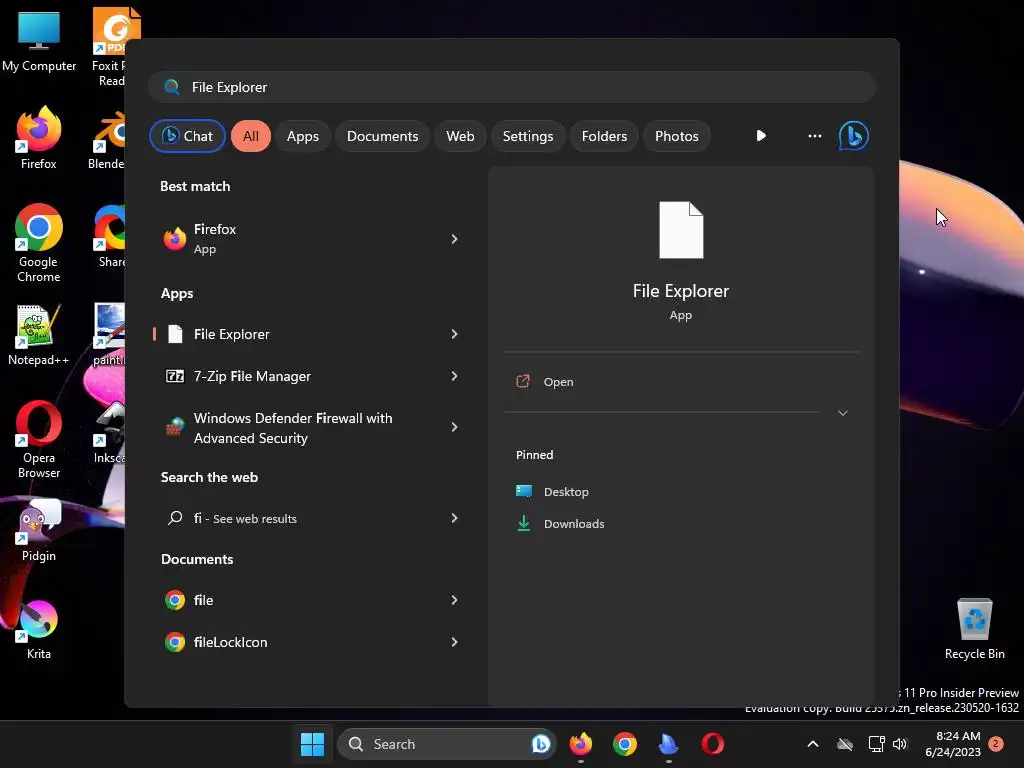This screenshot has width=1024, height=768.
Task: Click the three-dots more options button
Action: tap(814, 136)
